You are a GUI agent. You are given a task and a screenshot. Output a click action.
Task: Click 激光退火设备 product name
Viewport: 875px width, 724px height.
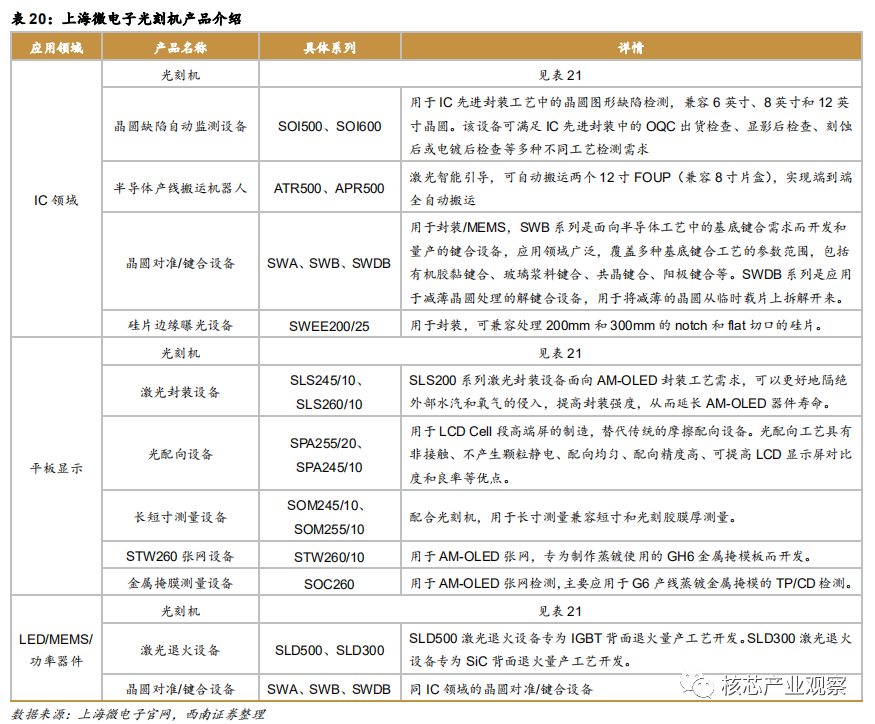180,650
